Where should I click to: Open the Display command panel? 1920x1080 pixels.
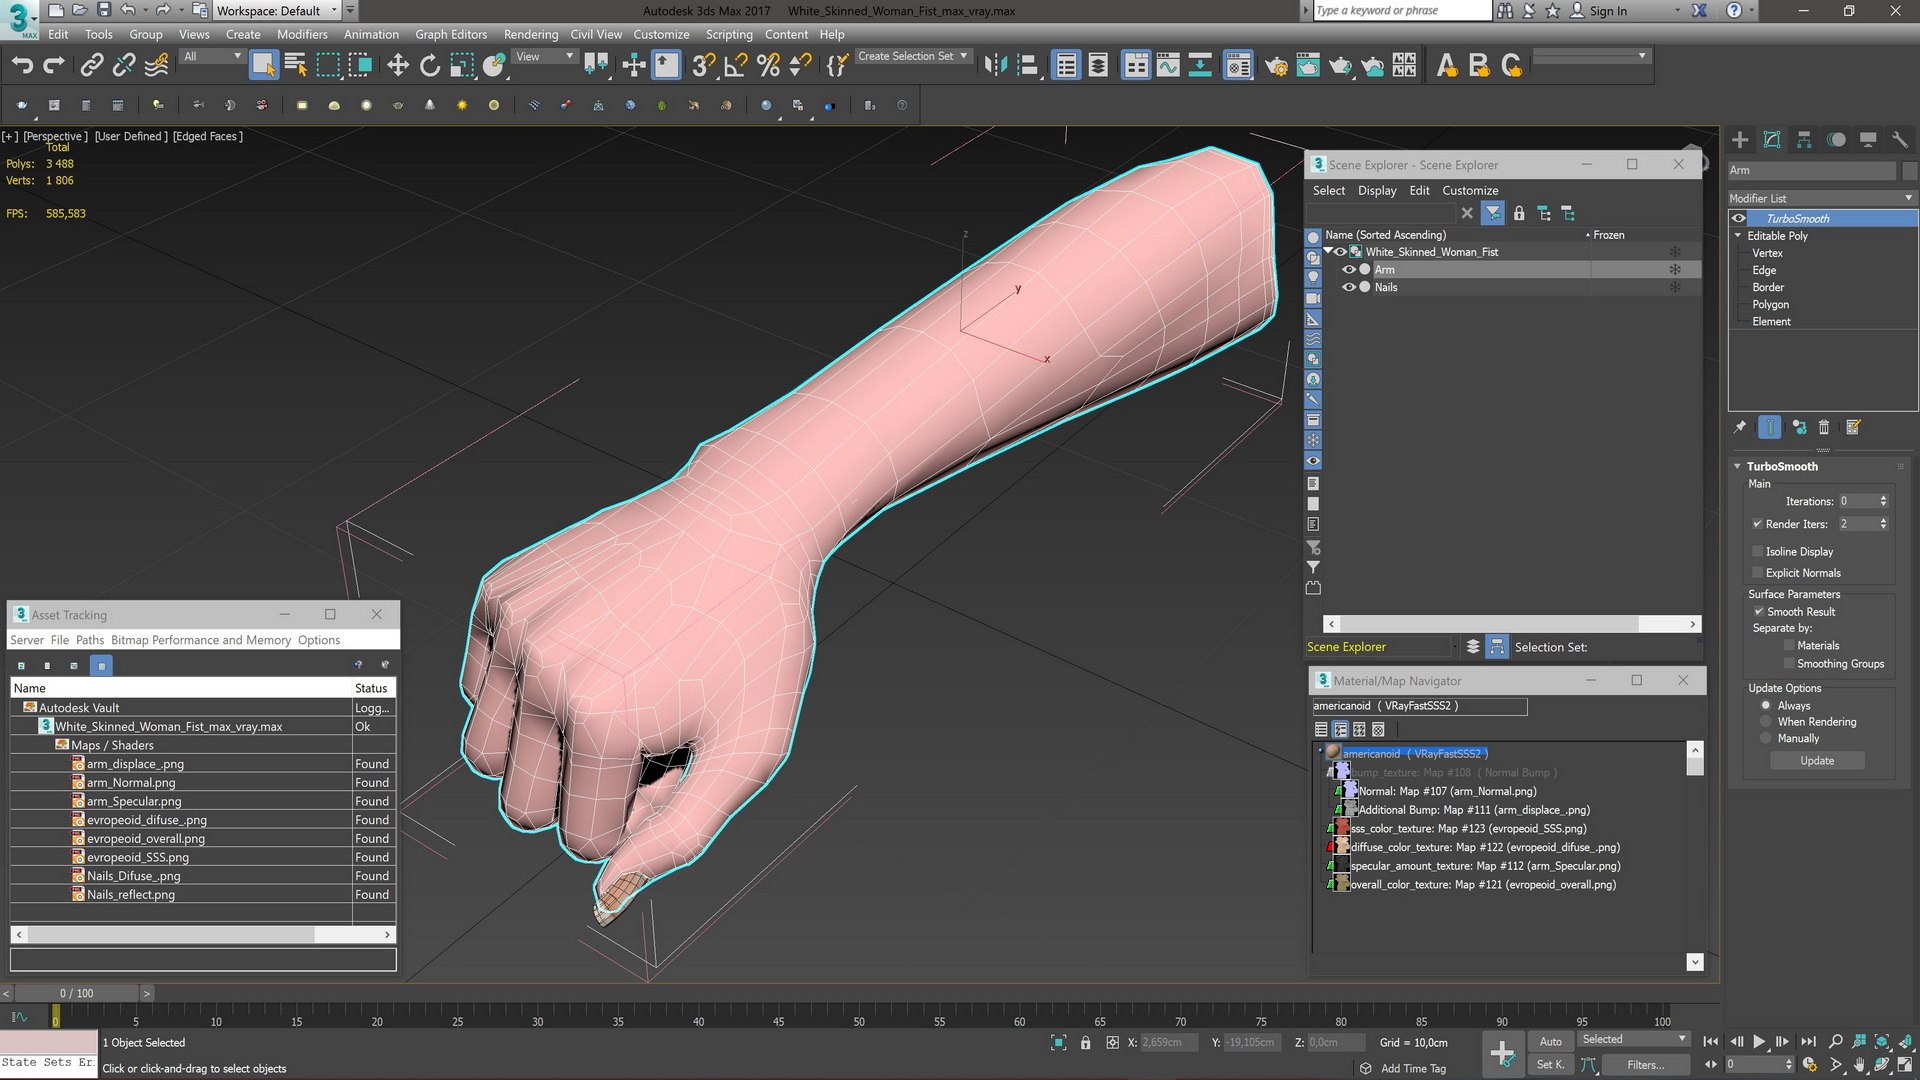coord(1868,140)
